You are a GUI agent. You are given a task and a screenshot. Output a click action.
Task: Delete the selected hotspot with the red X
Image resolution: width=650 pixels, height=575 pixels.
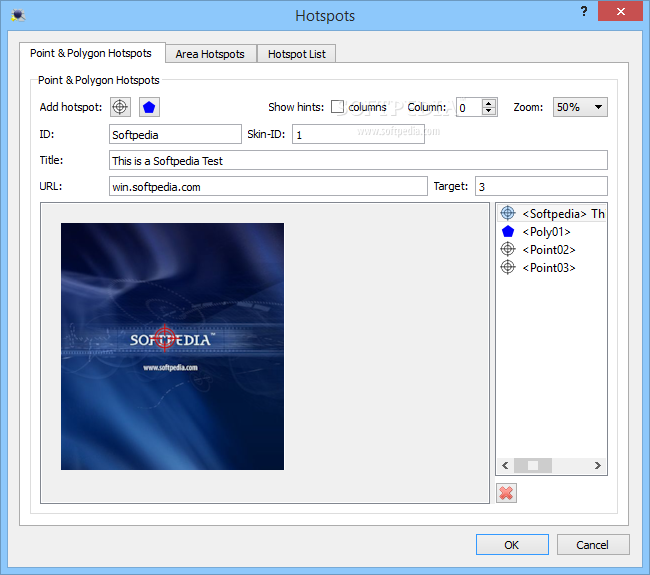click(506, 493)
